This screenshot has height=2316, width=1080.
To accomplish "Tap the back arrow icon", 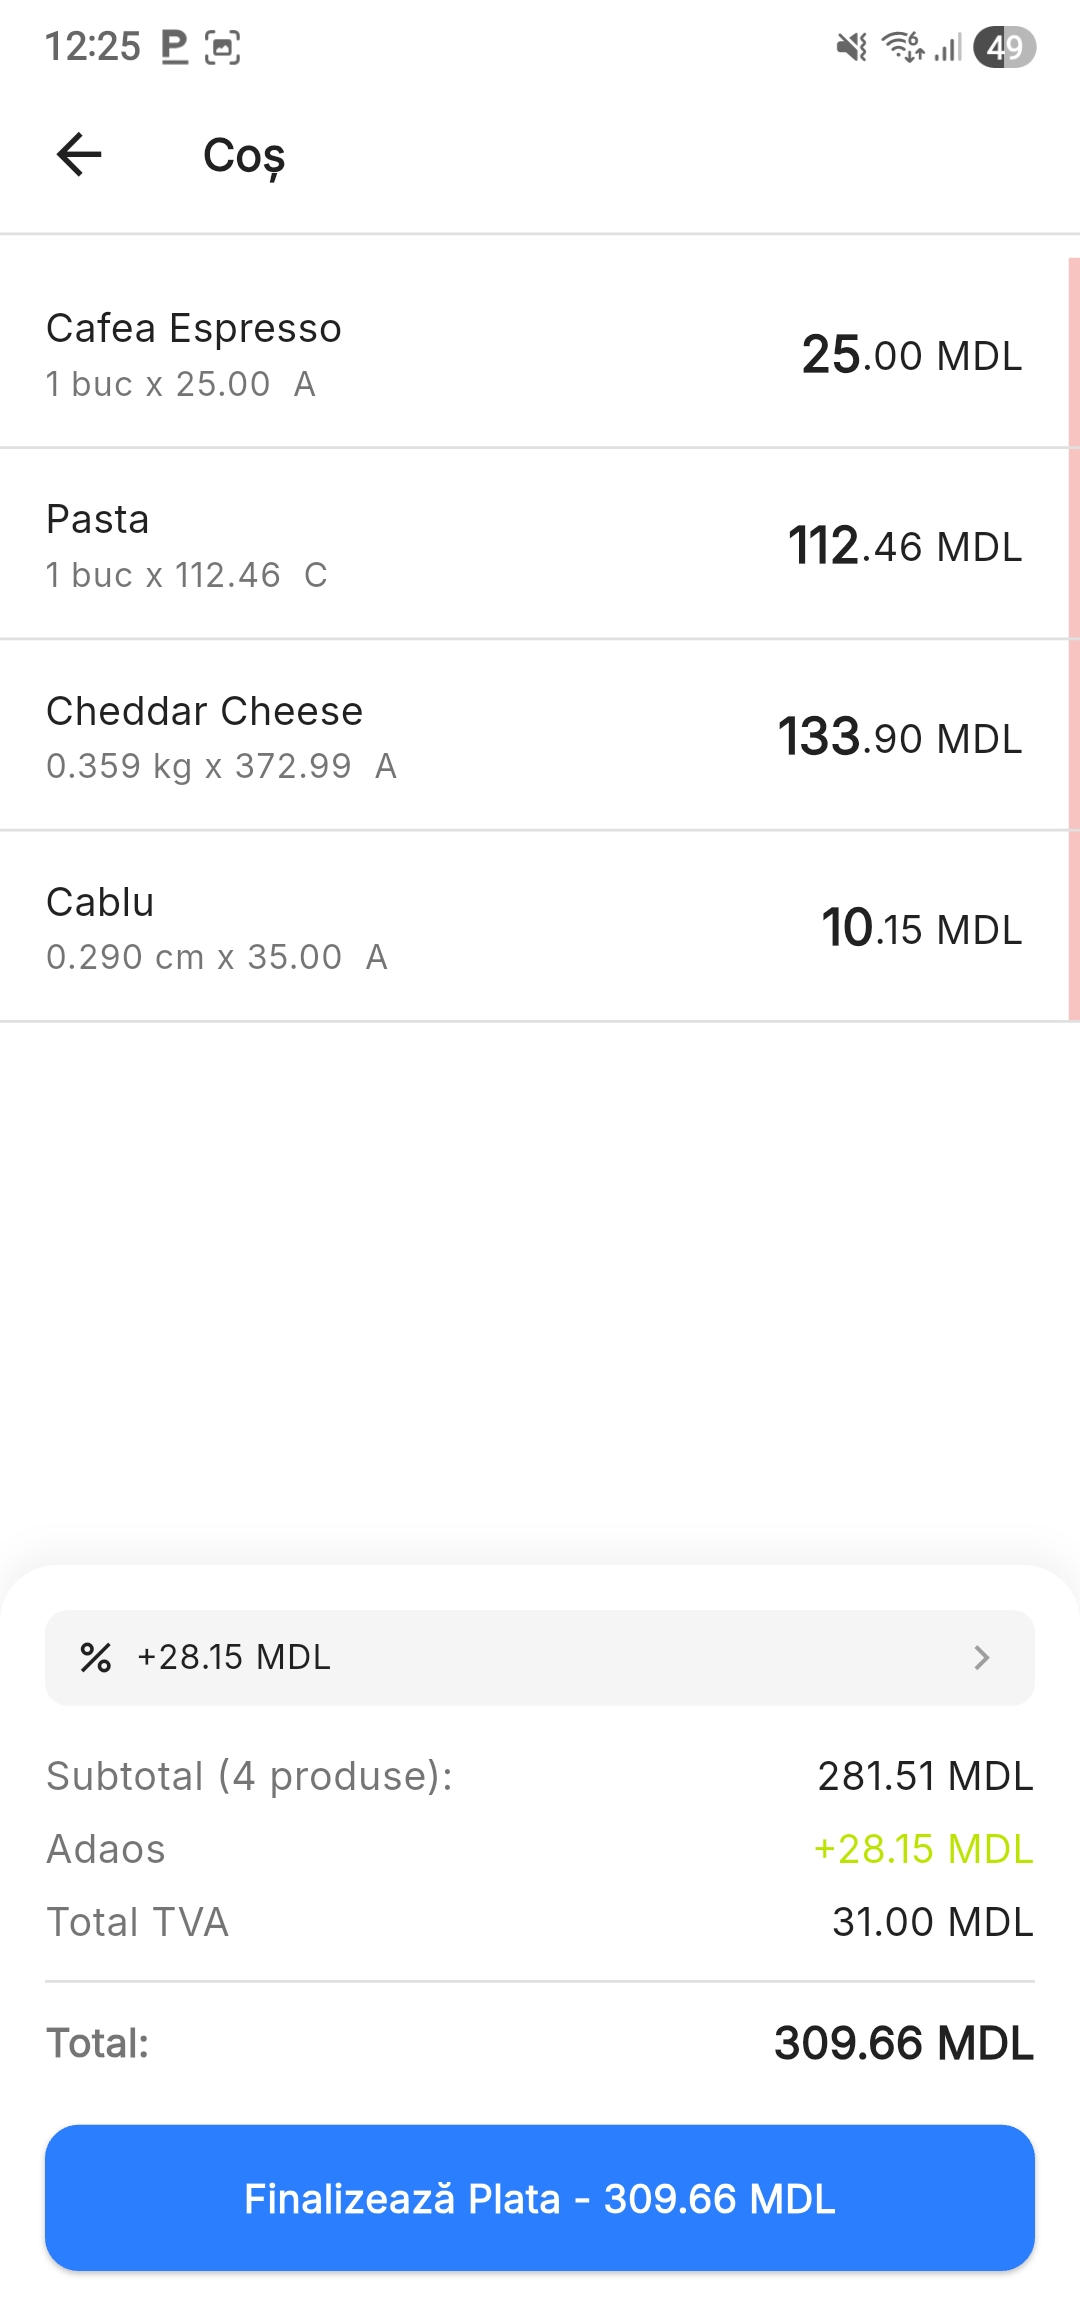I will point(79,155).
